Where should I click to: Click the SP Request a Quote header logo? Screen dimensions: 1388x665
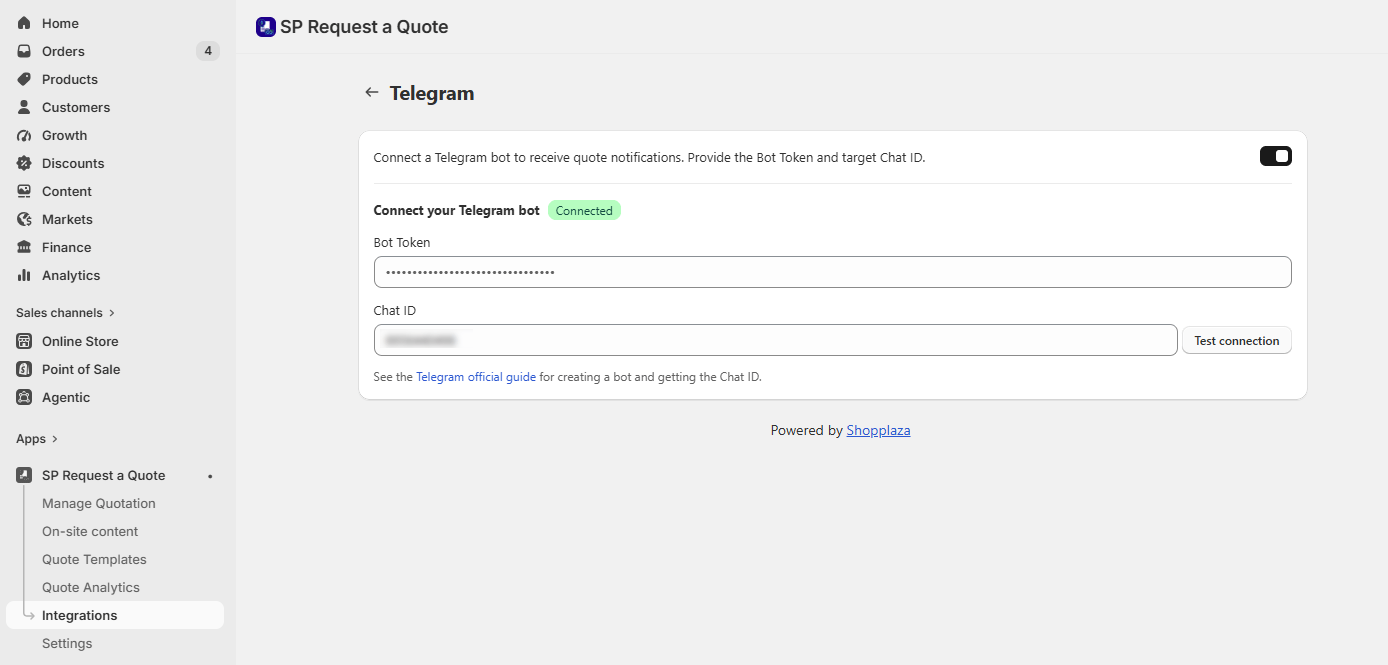266,27
